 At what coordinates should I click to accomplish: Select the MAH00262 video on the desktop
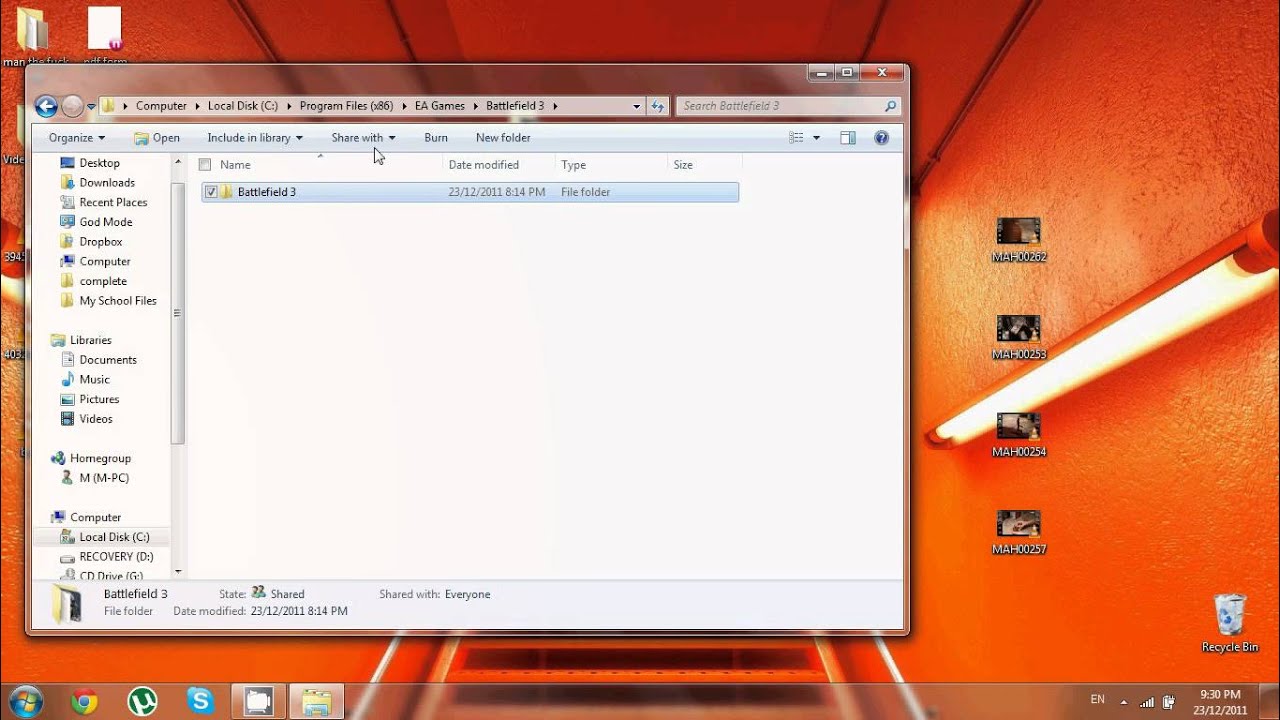[x=1019, y=240]
